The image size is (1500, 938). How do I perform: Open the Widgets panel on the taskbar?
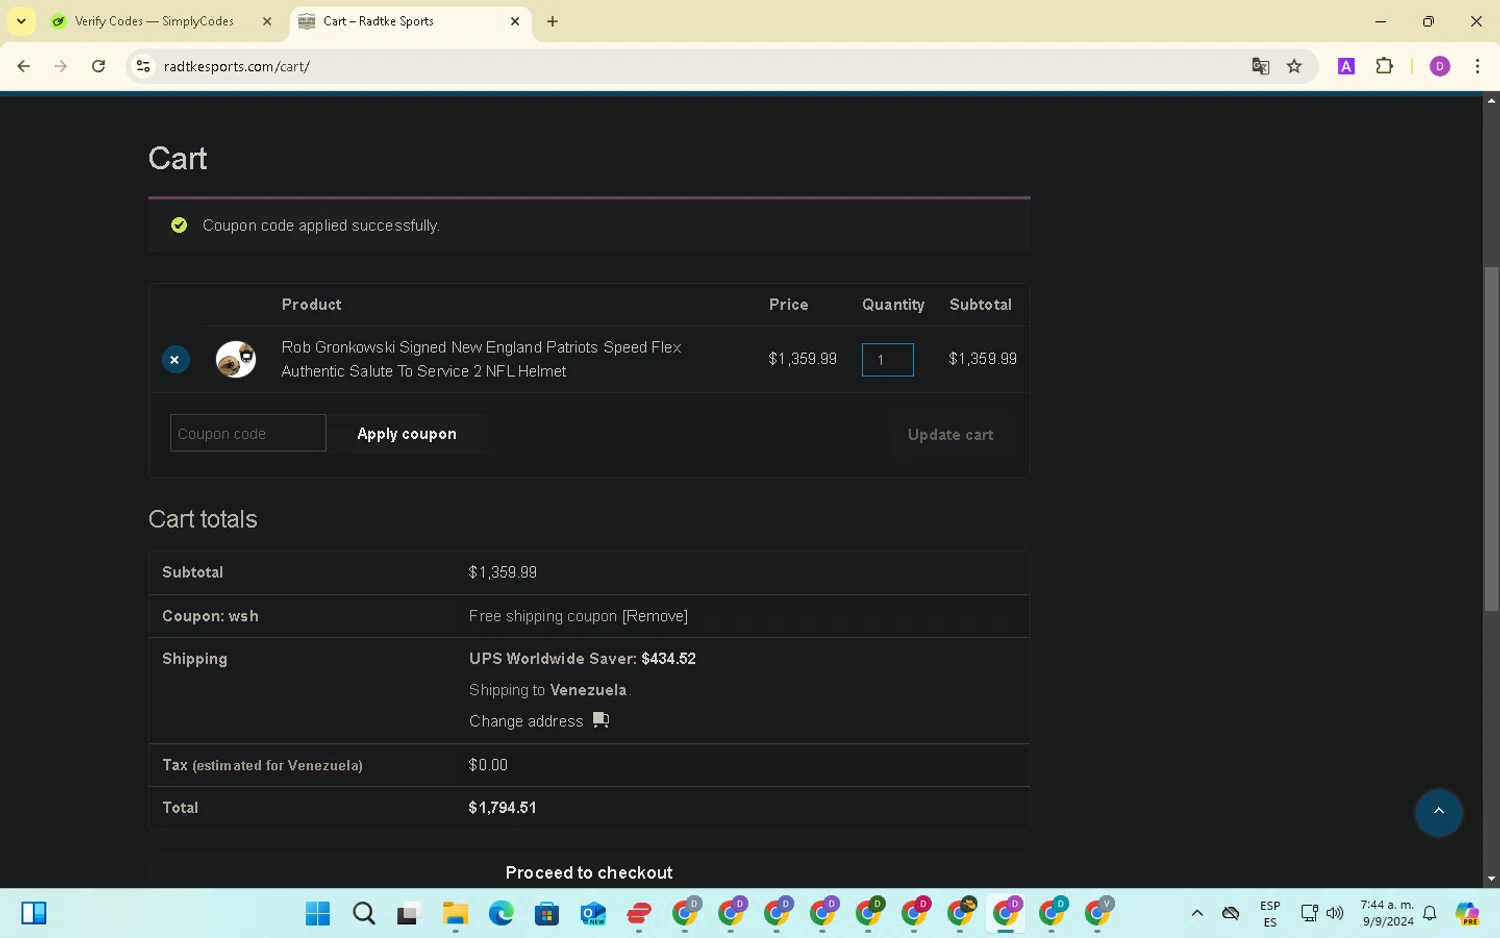(34, 913)
